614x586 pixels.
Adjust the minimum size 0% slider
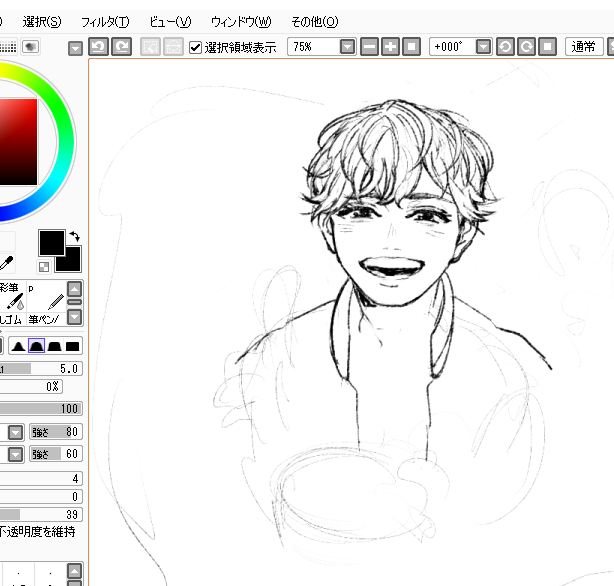click(x=31, y=387)
